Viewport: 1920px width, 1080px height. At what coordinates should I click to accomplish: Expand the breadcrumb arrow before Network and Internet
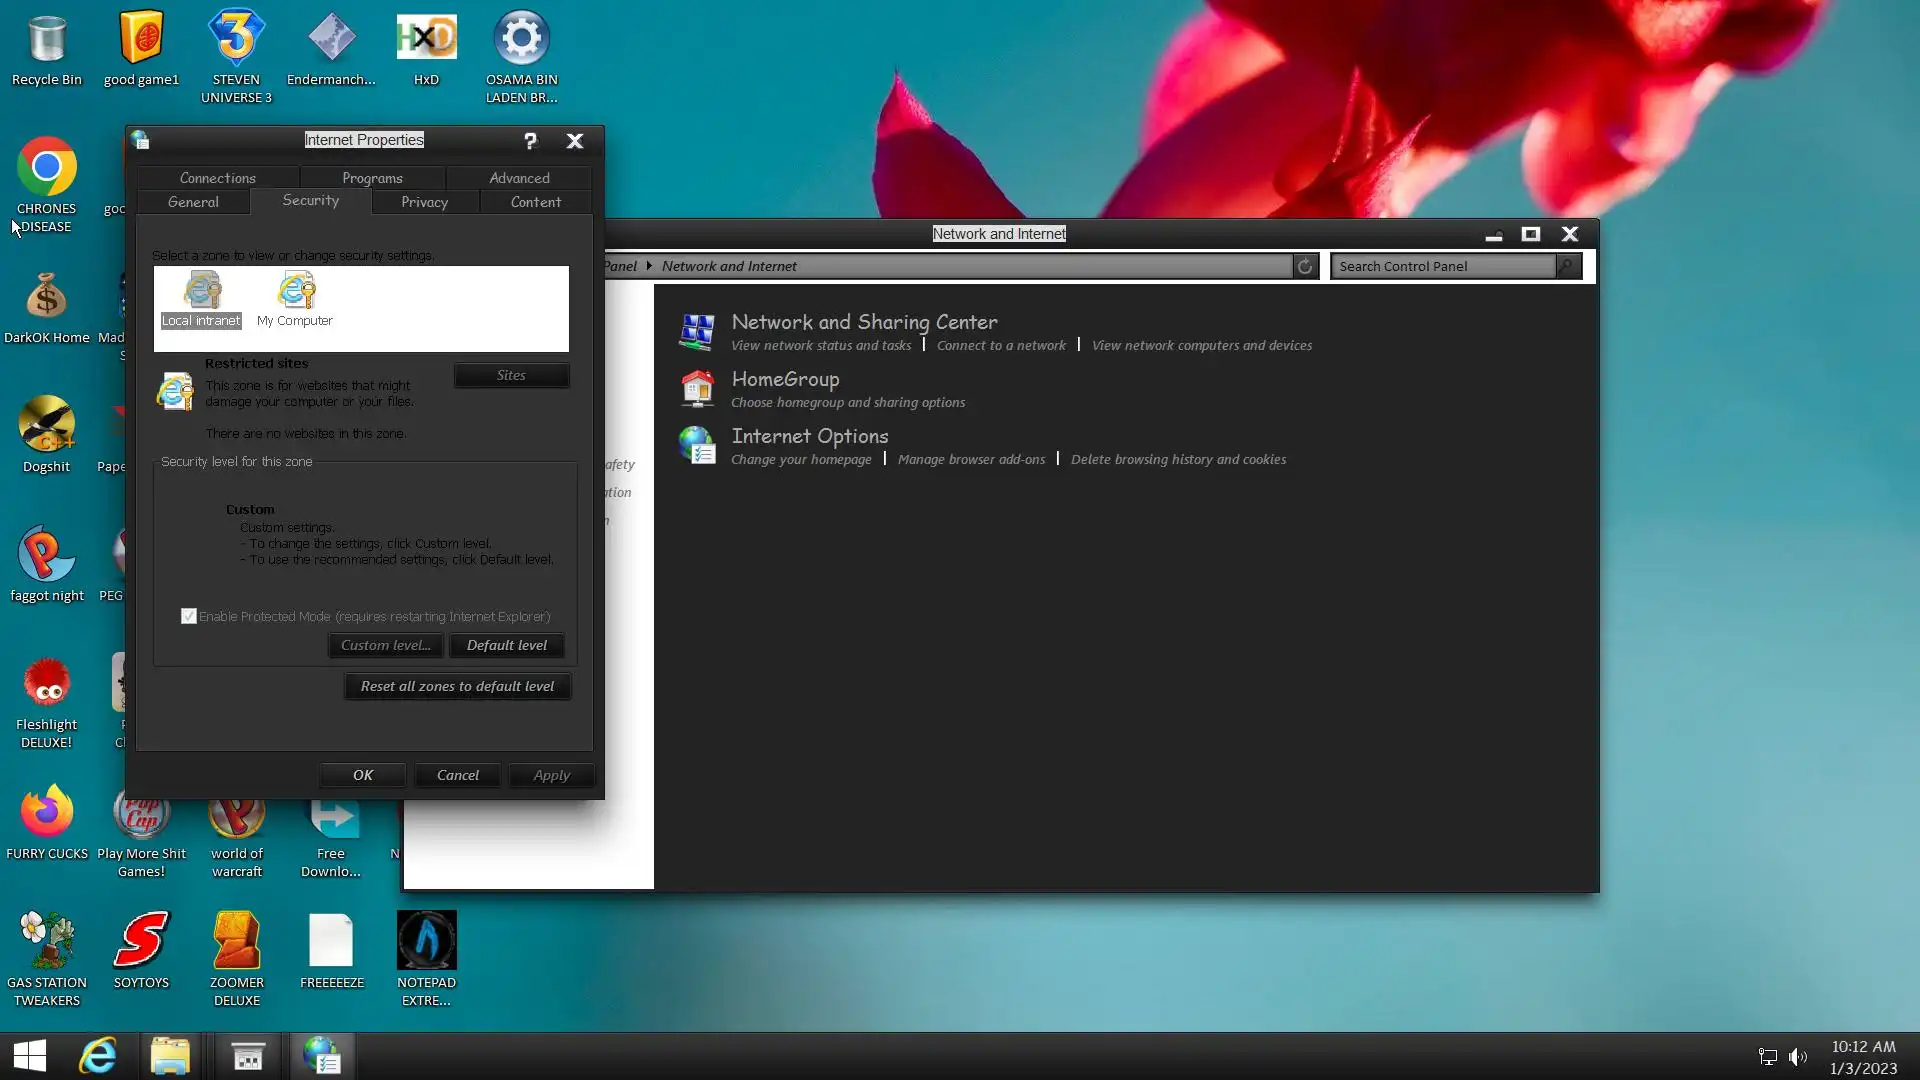649,266
